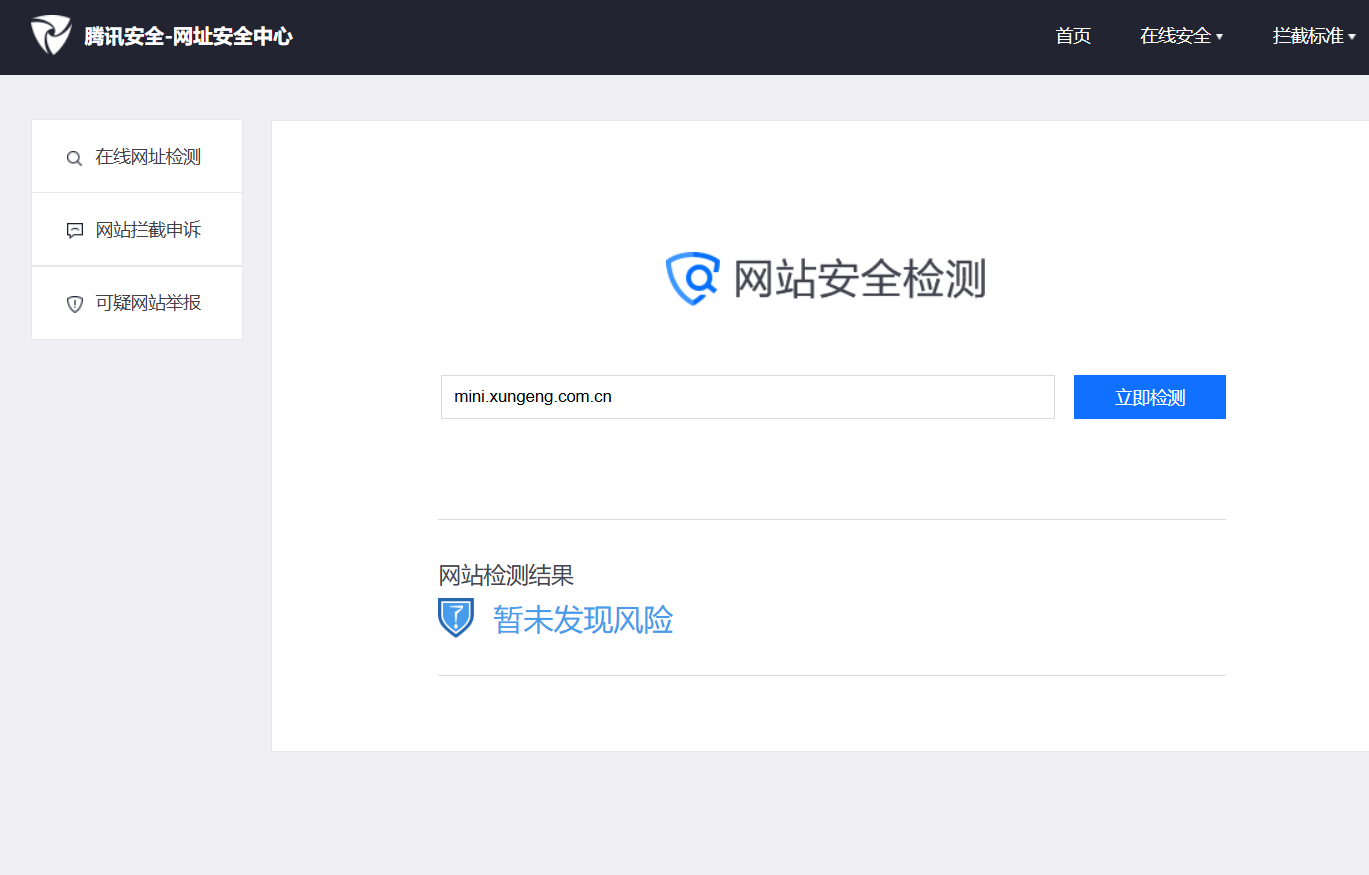Viewport: 1369px width, 875px height.
Task: Focus the URL input containing mini.xungeng.com.cn
Action: pyautogui.click(x=748, y=397)
